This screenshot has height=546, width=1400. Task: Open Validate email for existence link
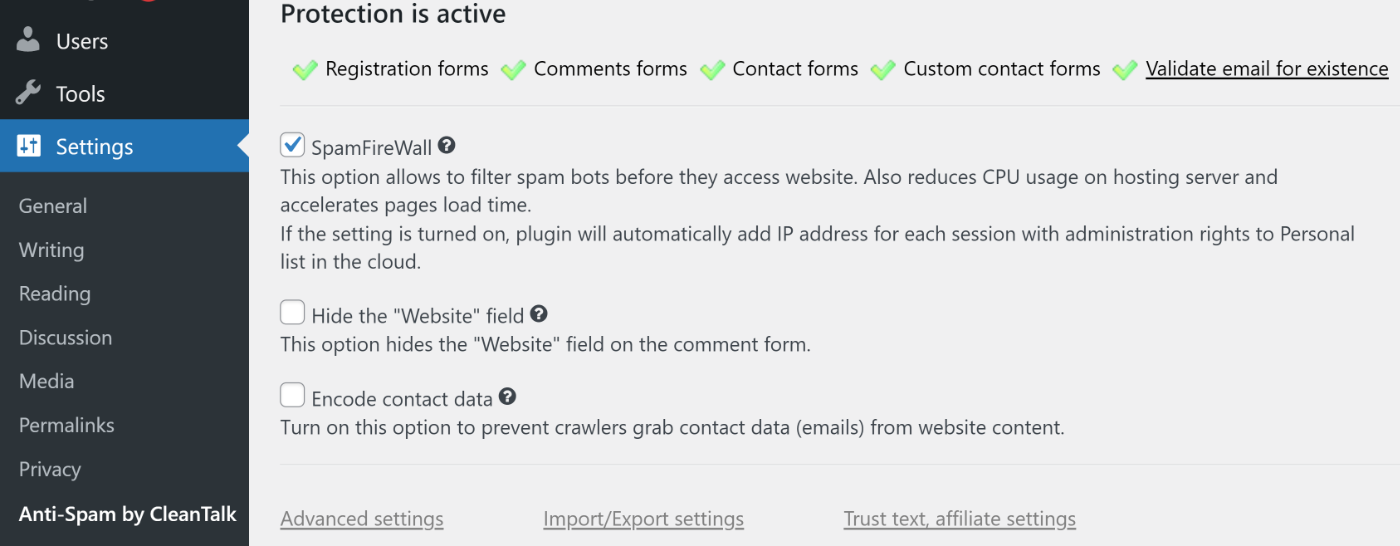pos(1266,69)
